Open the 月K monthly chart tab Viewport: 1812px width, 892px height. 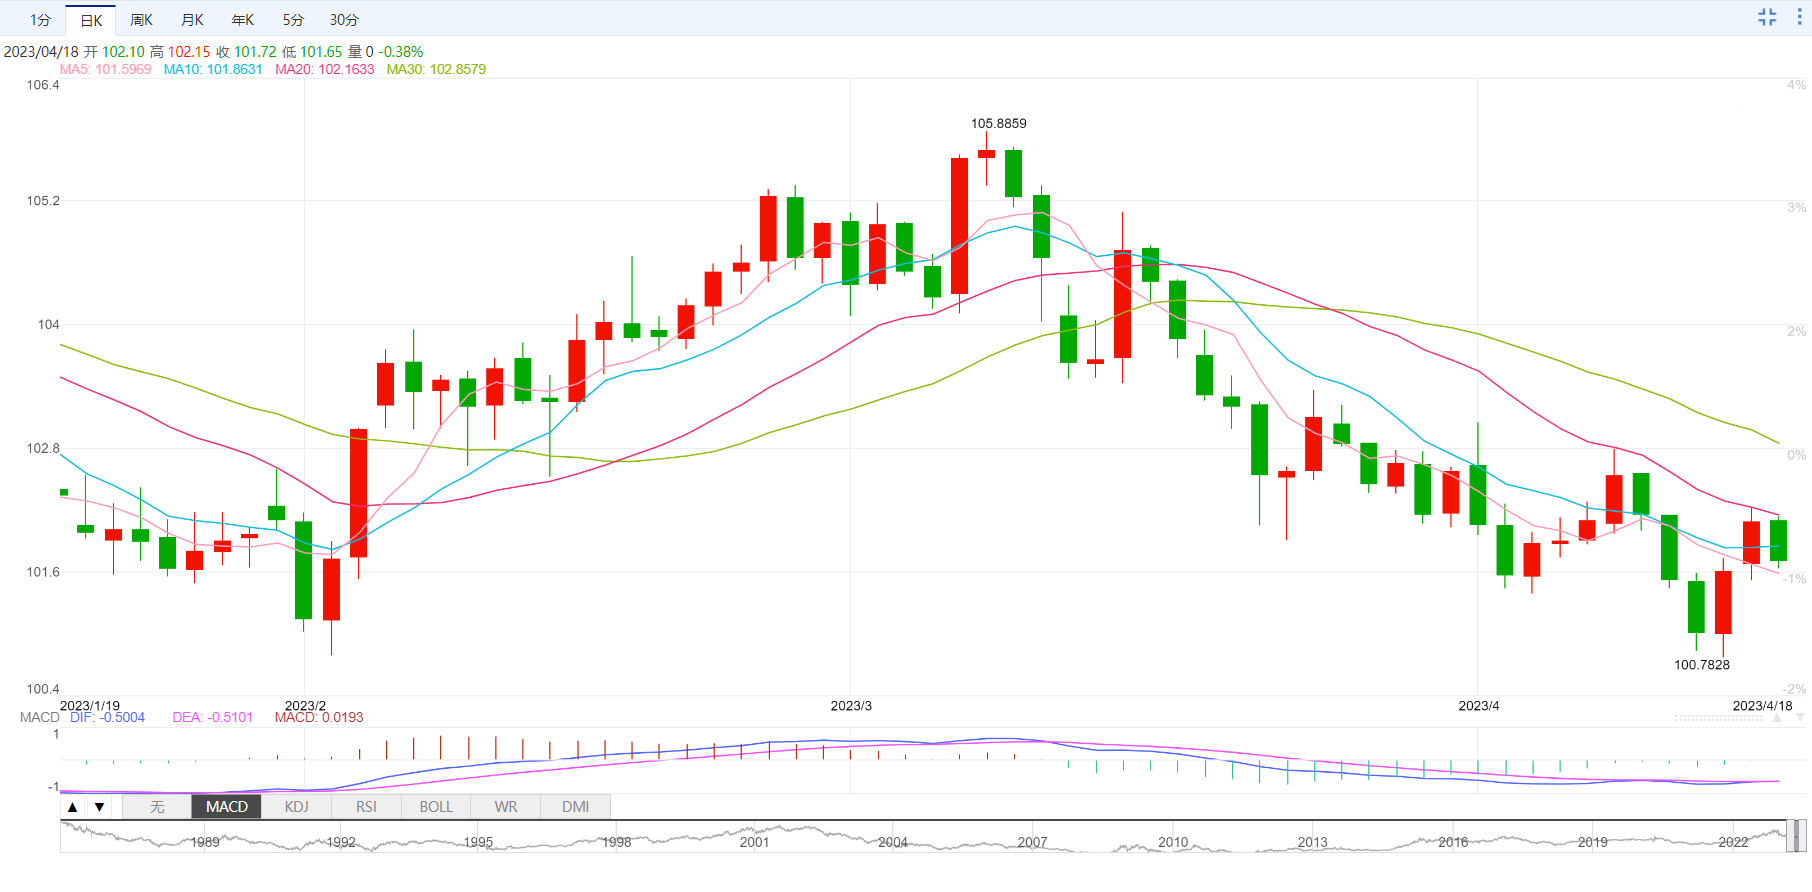click(192, 20)
